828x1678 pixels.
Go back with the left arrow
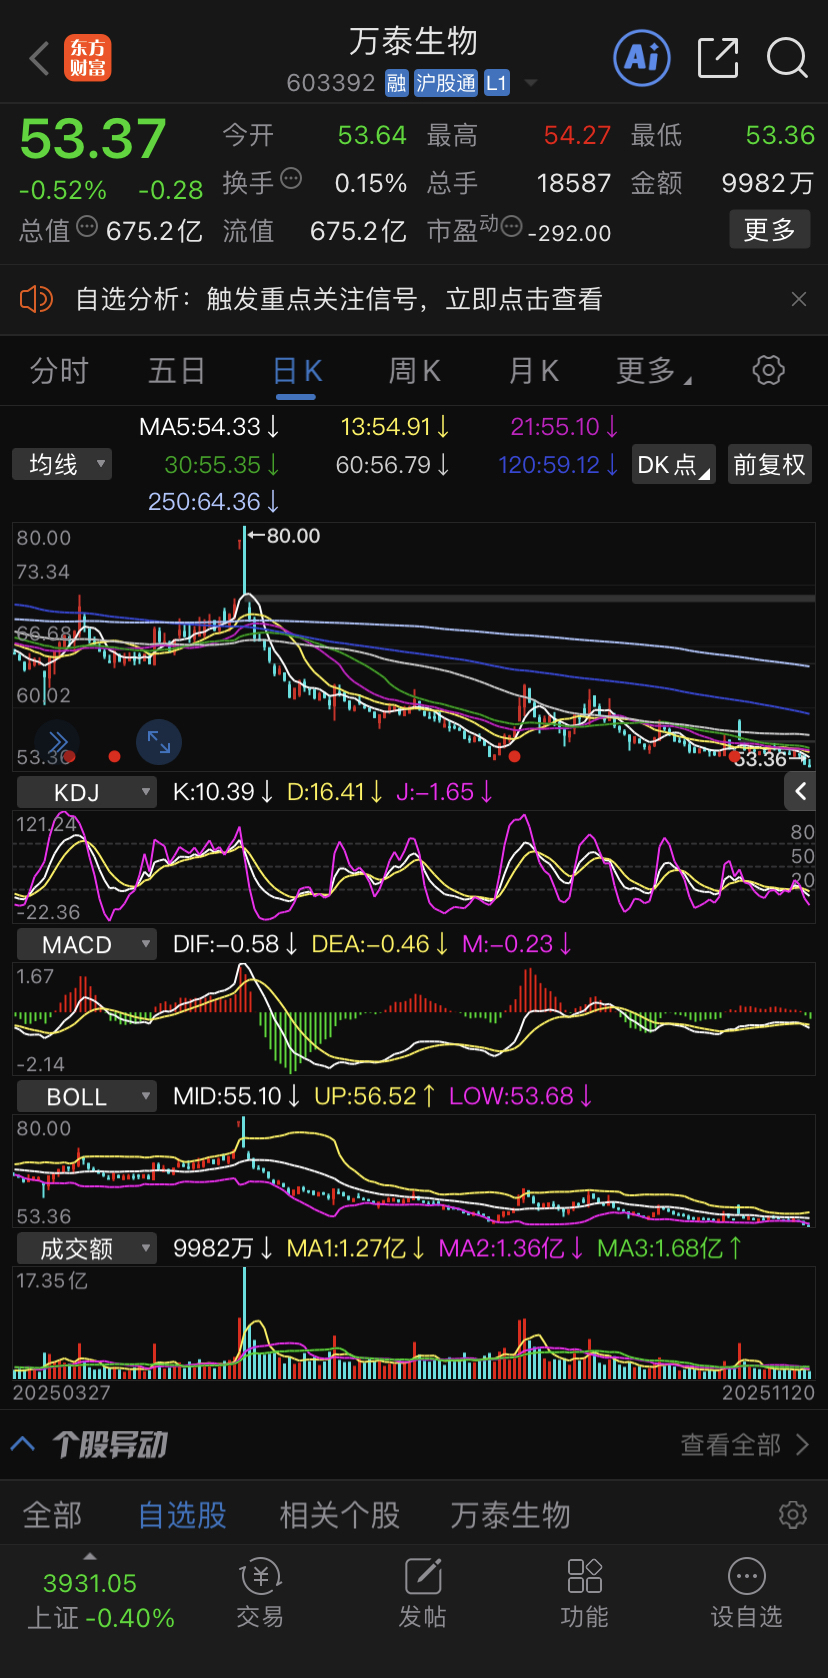(39, 59)
